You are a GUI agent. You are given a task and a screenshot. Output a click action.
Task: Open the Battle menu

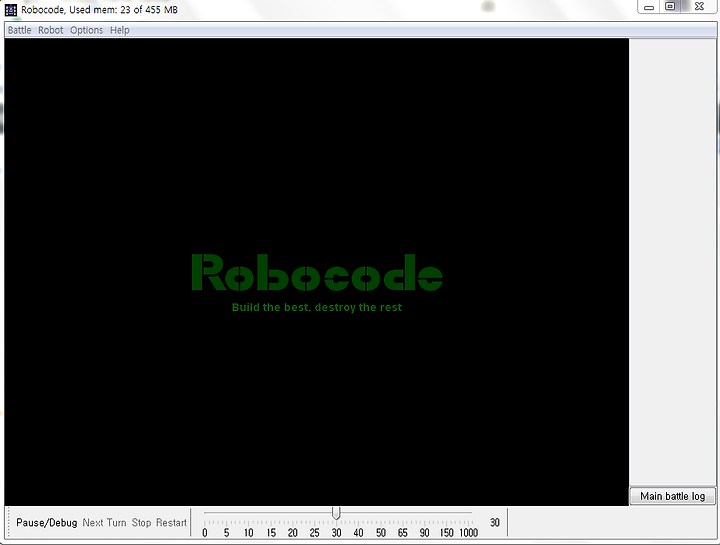coord(19,30)
